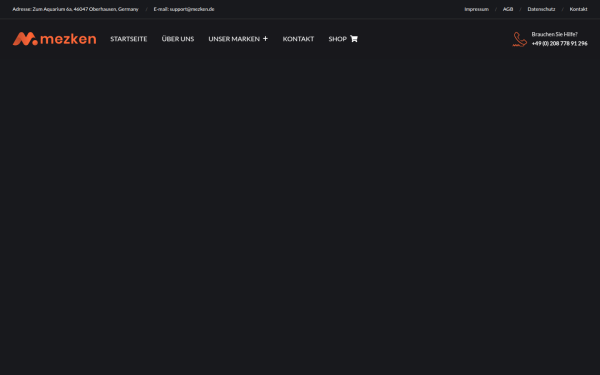Expand the Unser Marken plus submenu
This screenshot has height=375, width=600.
coord(265,39)
